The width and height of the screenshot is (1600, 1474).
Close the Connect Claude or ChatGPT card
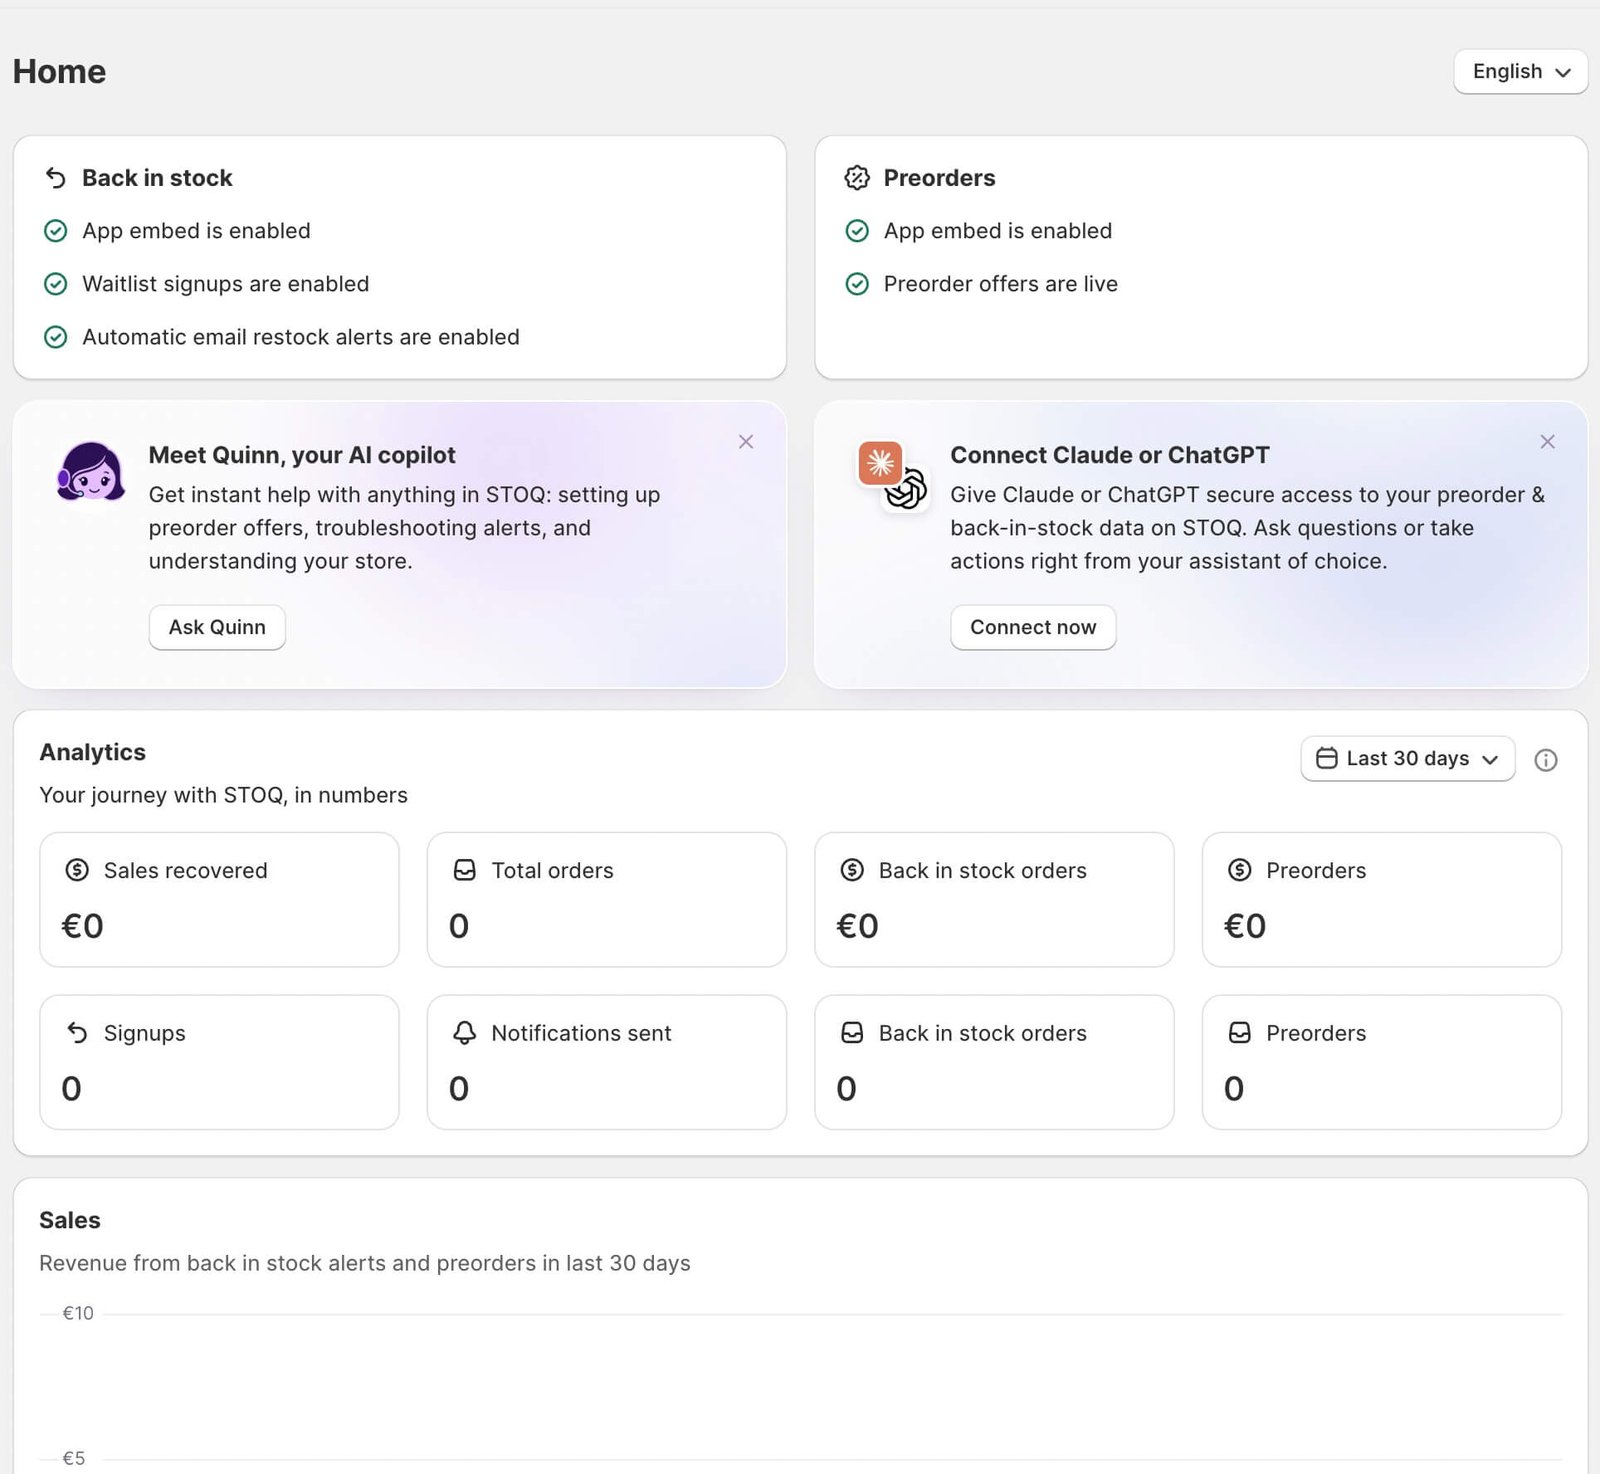[x=1547, y=442]
